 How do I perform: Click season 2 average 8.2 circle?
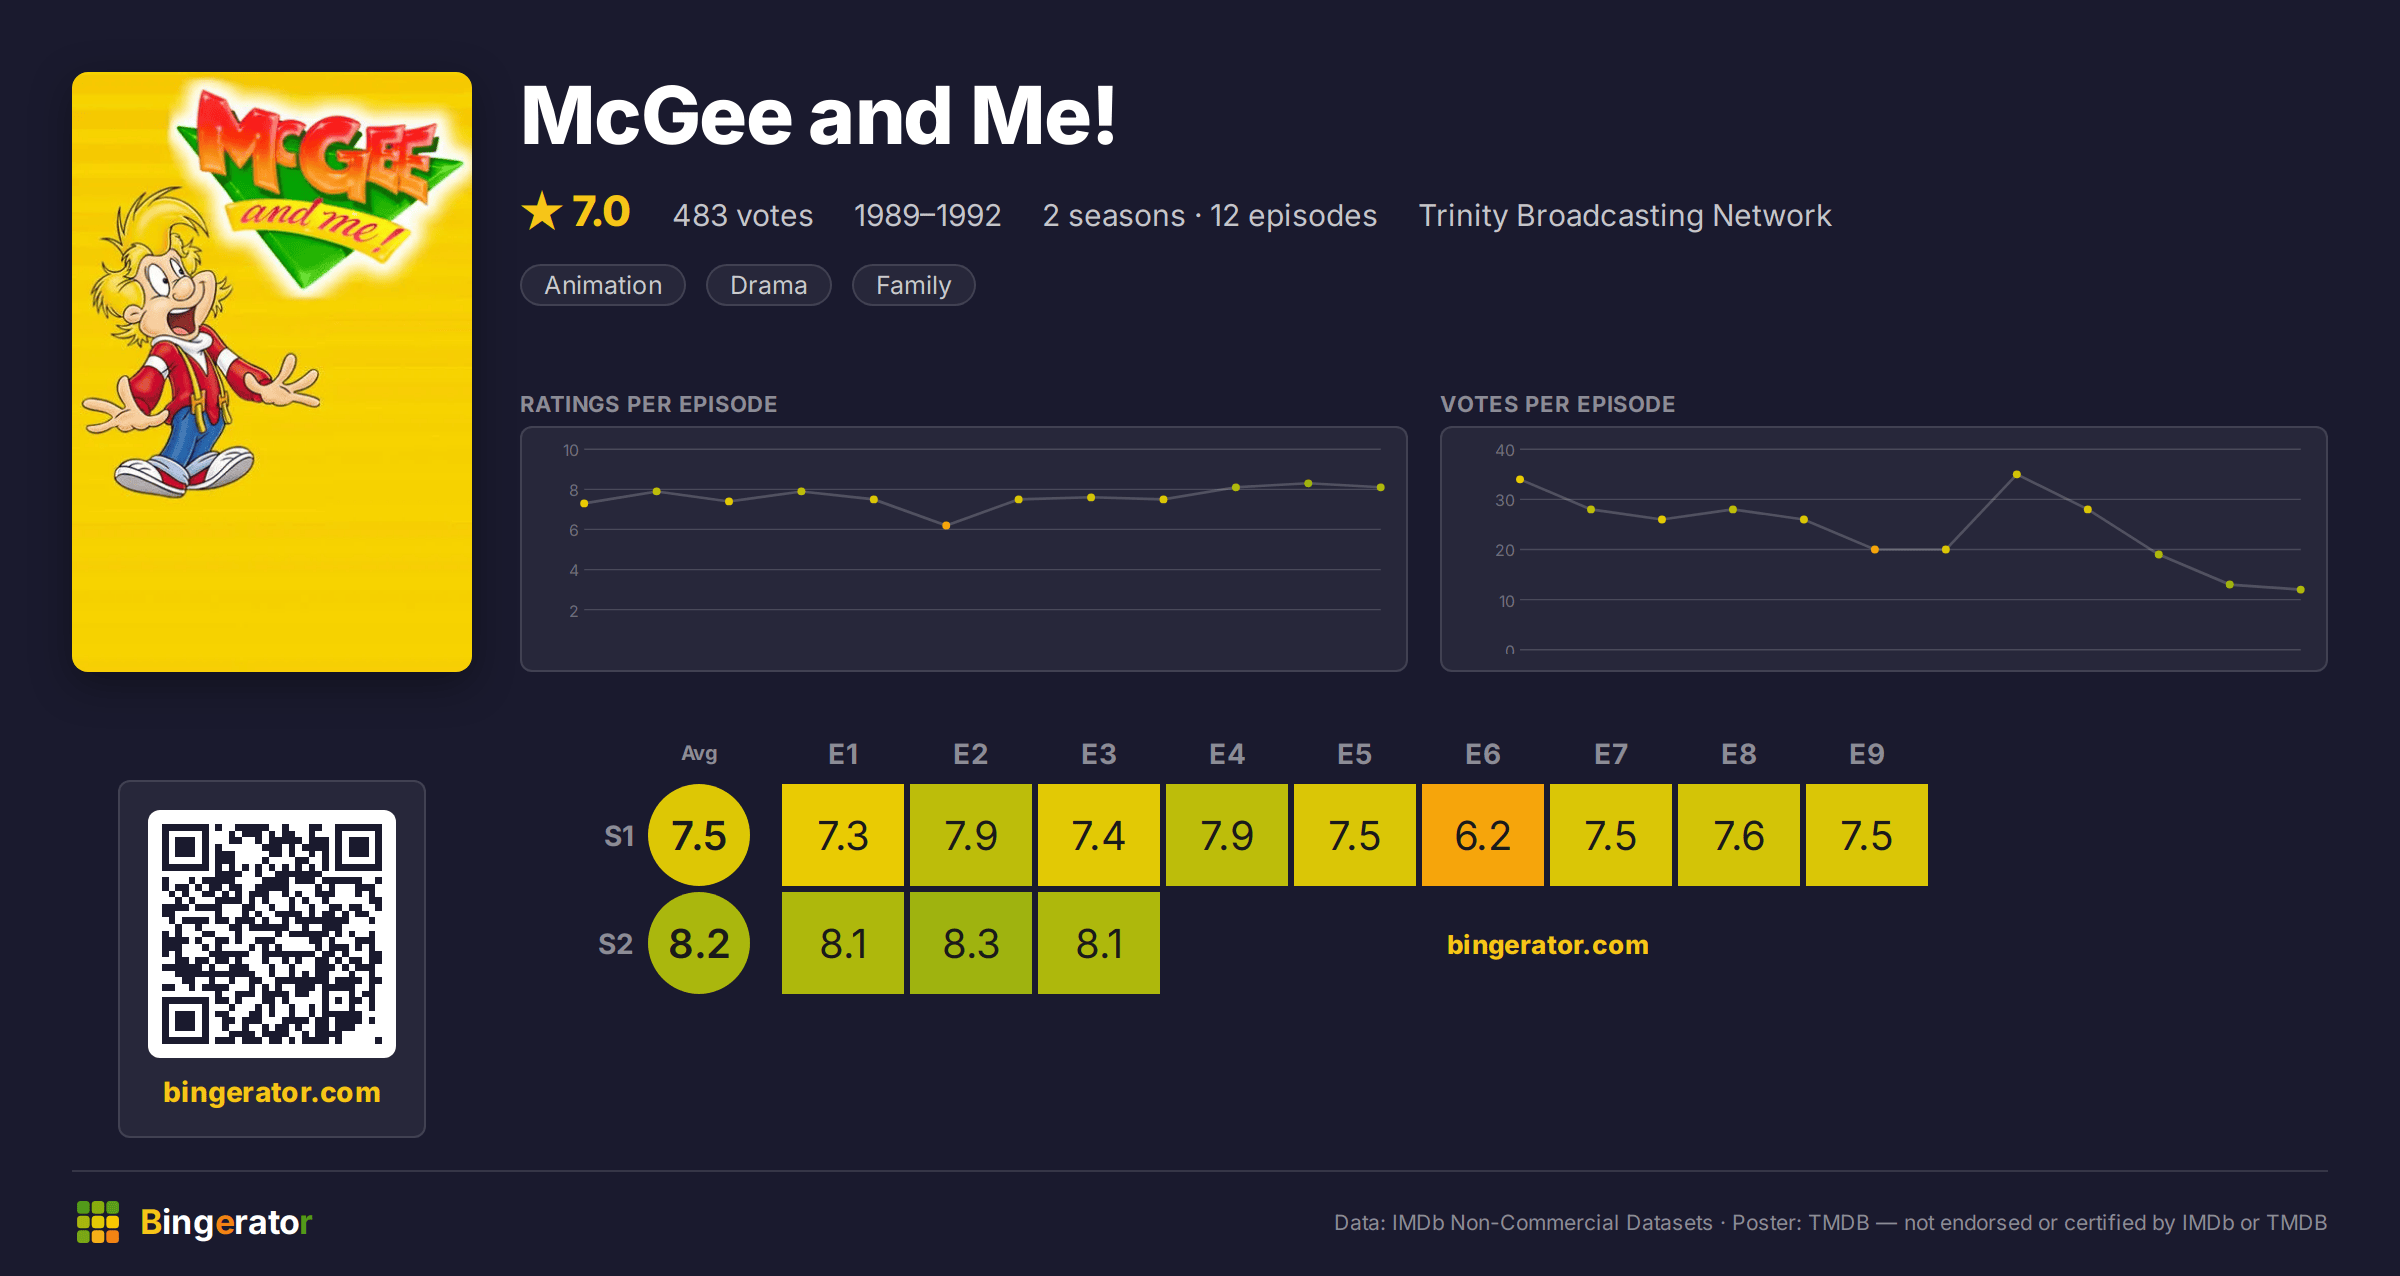coord(699,943)
